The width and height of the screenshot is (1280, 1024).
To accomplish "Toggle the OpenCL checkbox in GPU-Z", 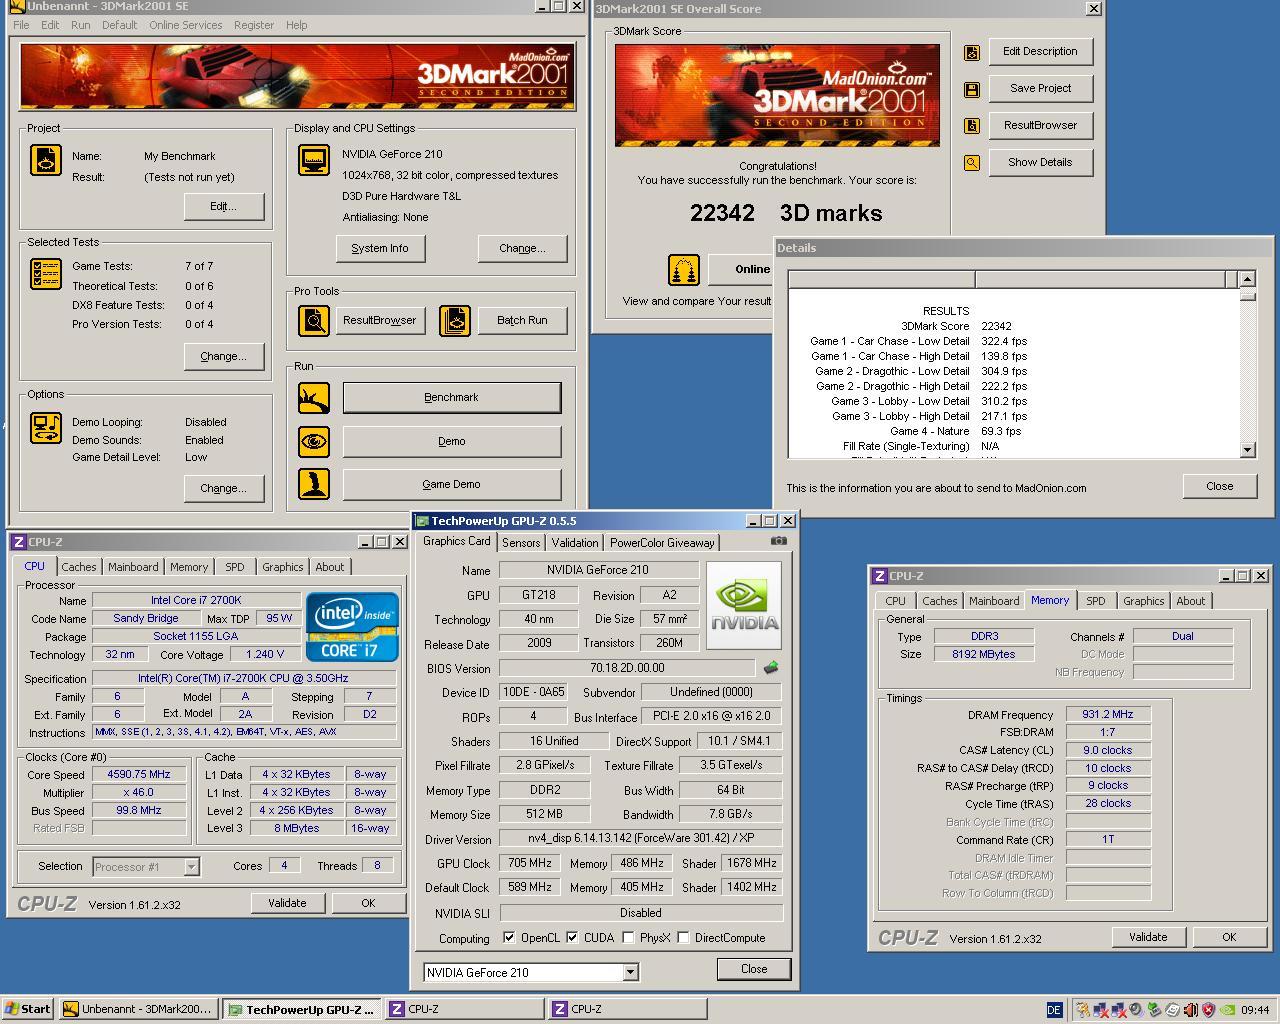I will [x=509, y=938].
